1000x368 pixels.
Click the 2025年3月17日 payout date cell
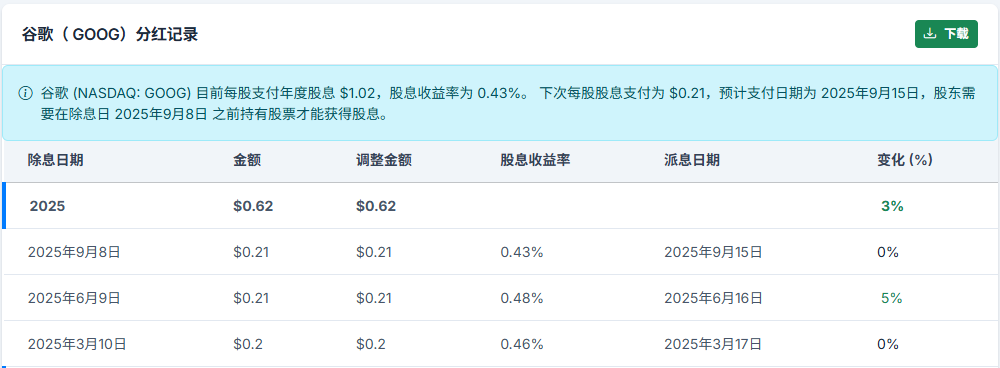tap(713, 344)
